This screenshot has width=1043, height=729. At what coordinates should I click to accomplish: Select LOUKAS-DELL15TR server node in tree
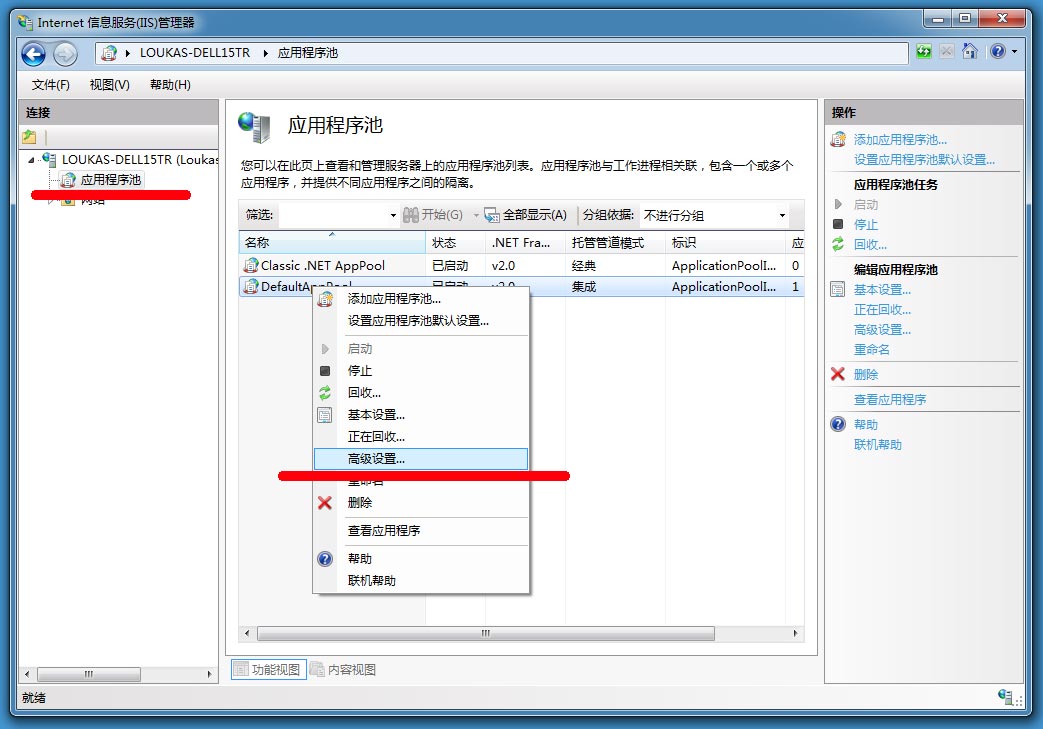[140, 160]
